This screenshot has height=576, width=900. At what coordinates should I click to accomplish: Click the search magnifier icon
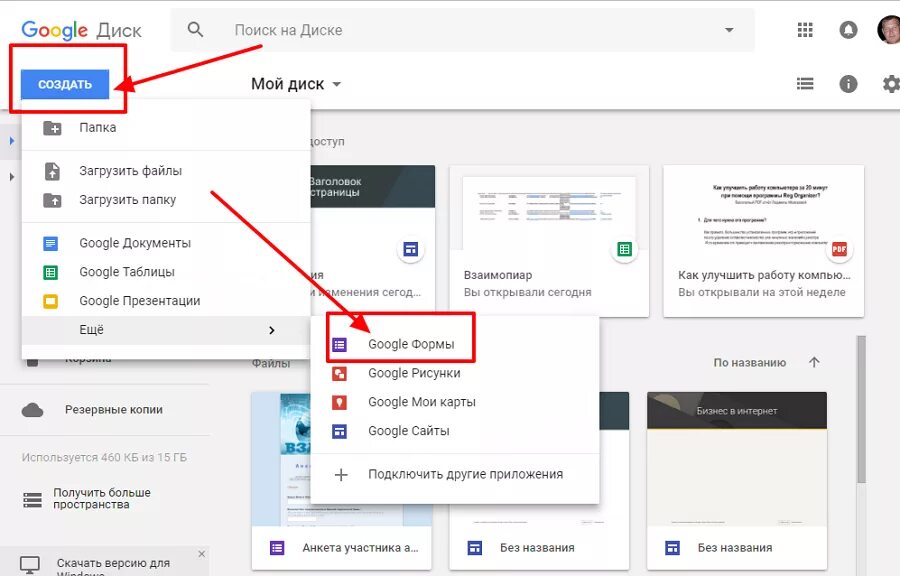pyautogui.click(x=195, y=29)
